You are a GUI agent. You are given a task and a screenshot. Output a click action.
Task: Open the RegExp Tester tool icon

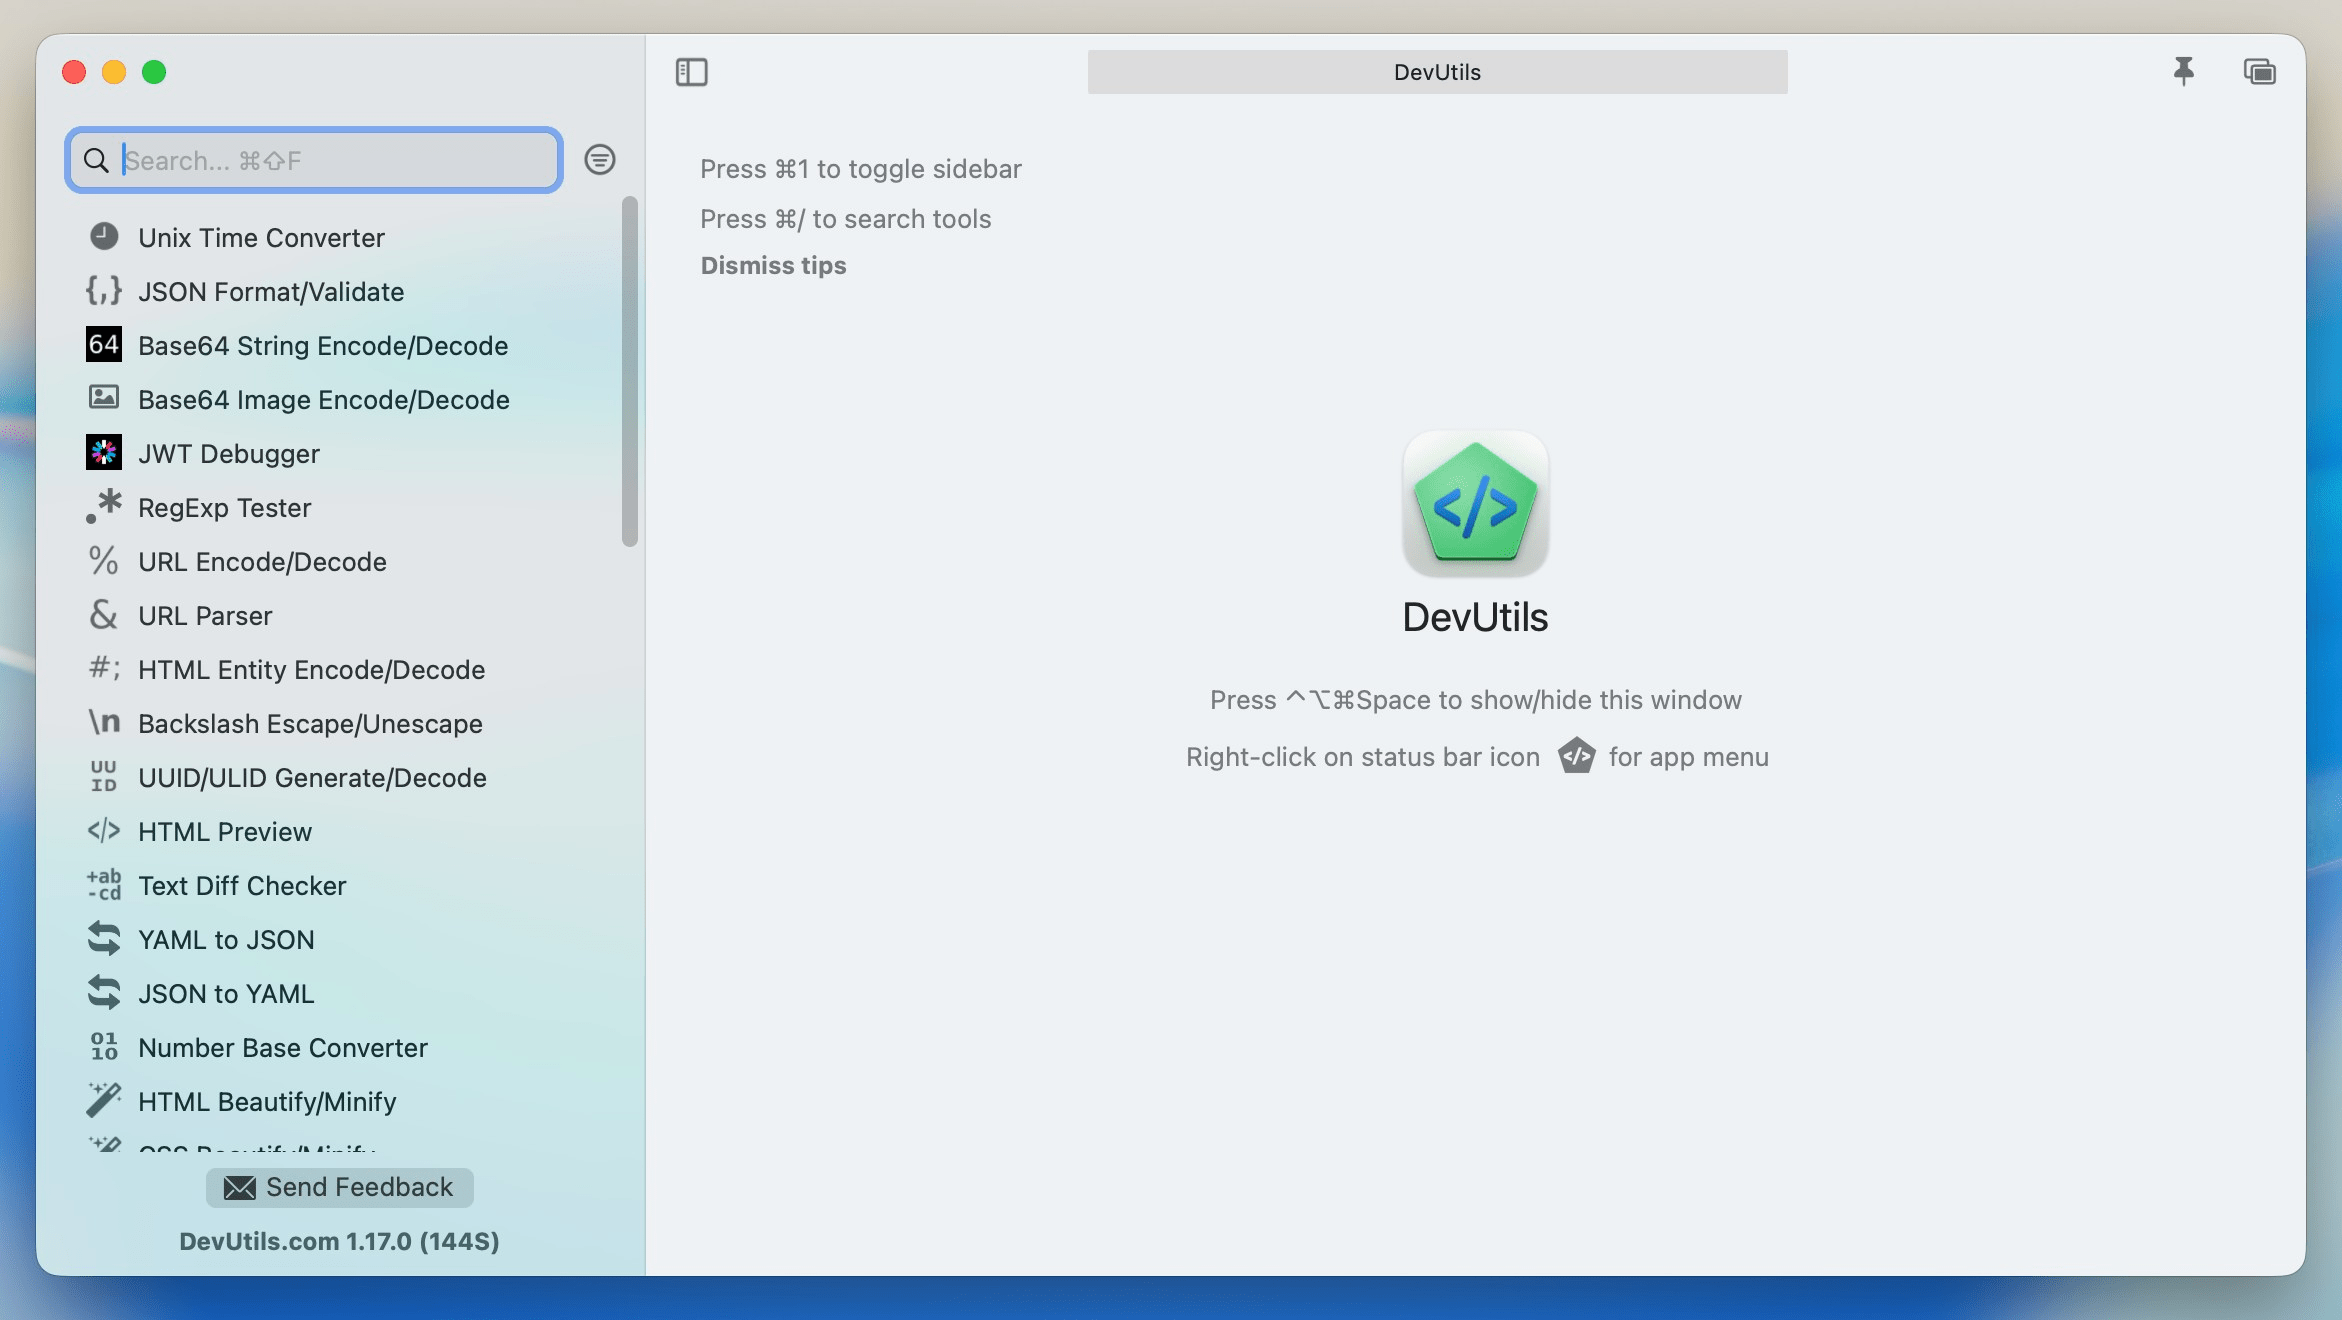click(x=103, y=506)
